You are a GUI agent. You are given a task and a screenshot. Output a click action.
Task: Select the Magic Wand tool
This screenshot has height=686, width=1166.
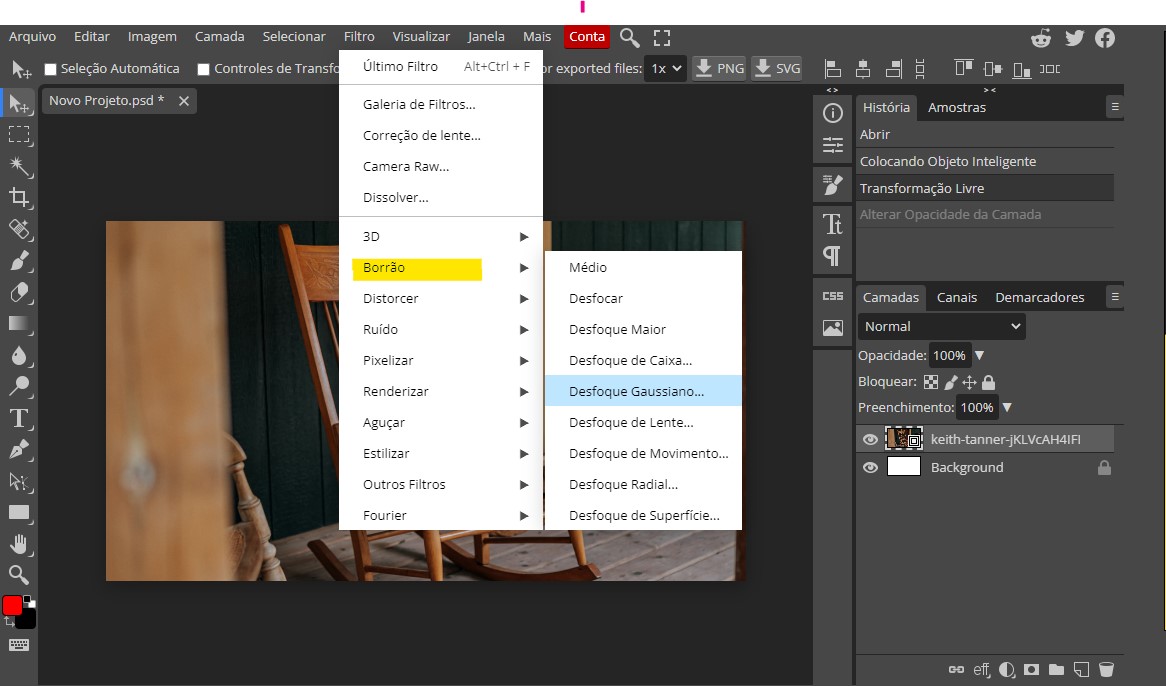19,165
